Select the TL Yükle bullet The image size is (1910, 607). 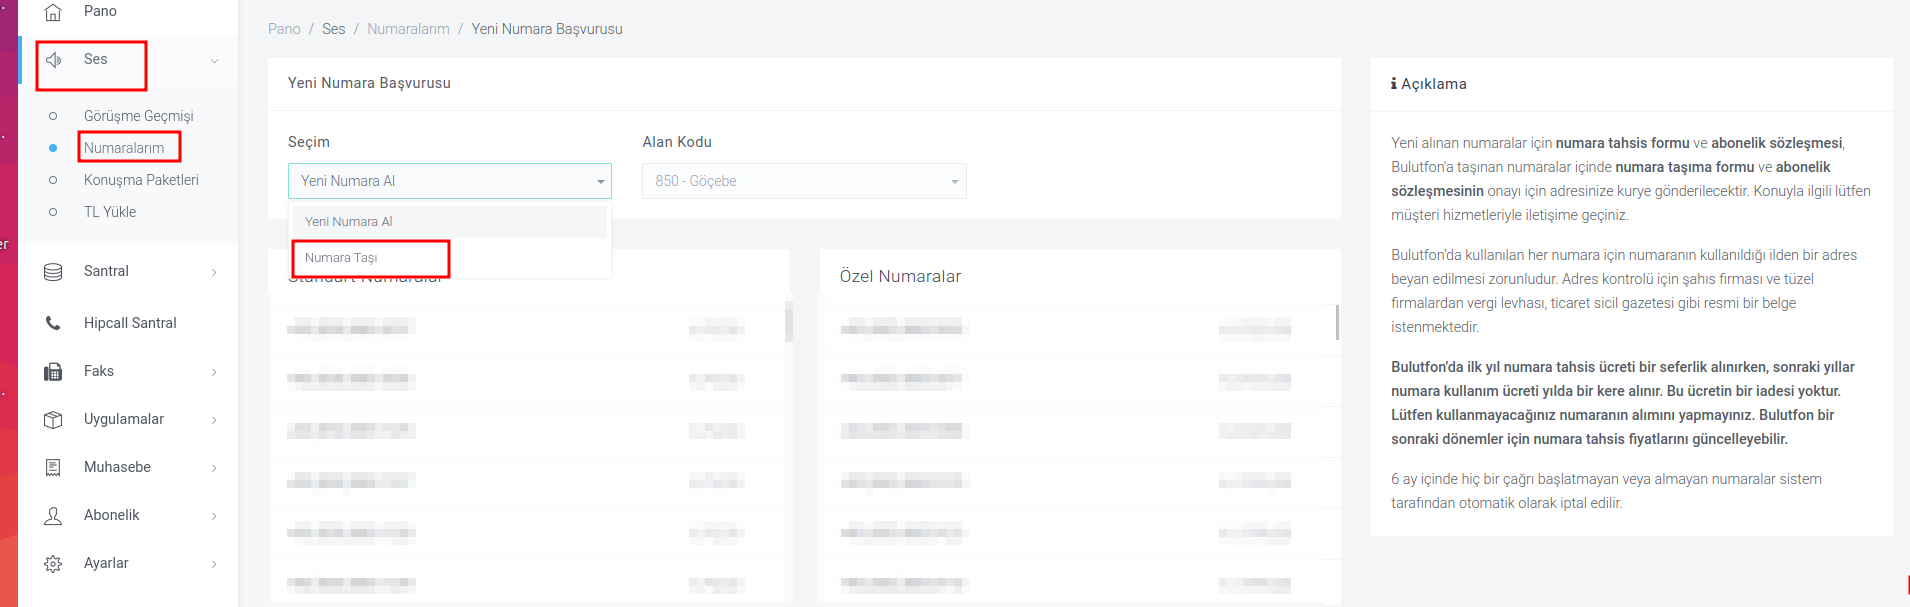point(53,212)
